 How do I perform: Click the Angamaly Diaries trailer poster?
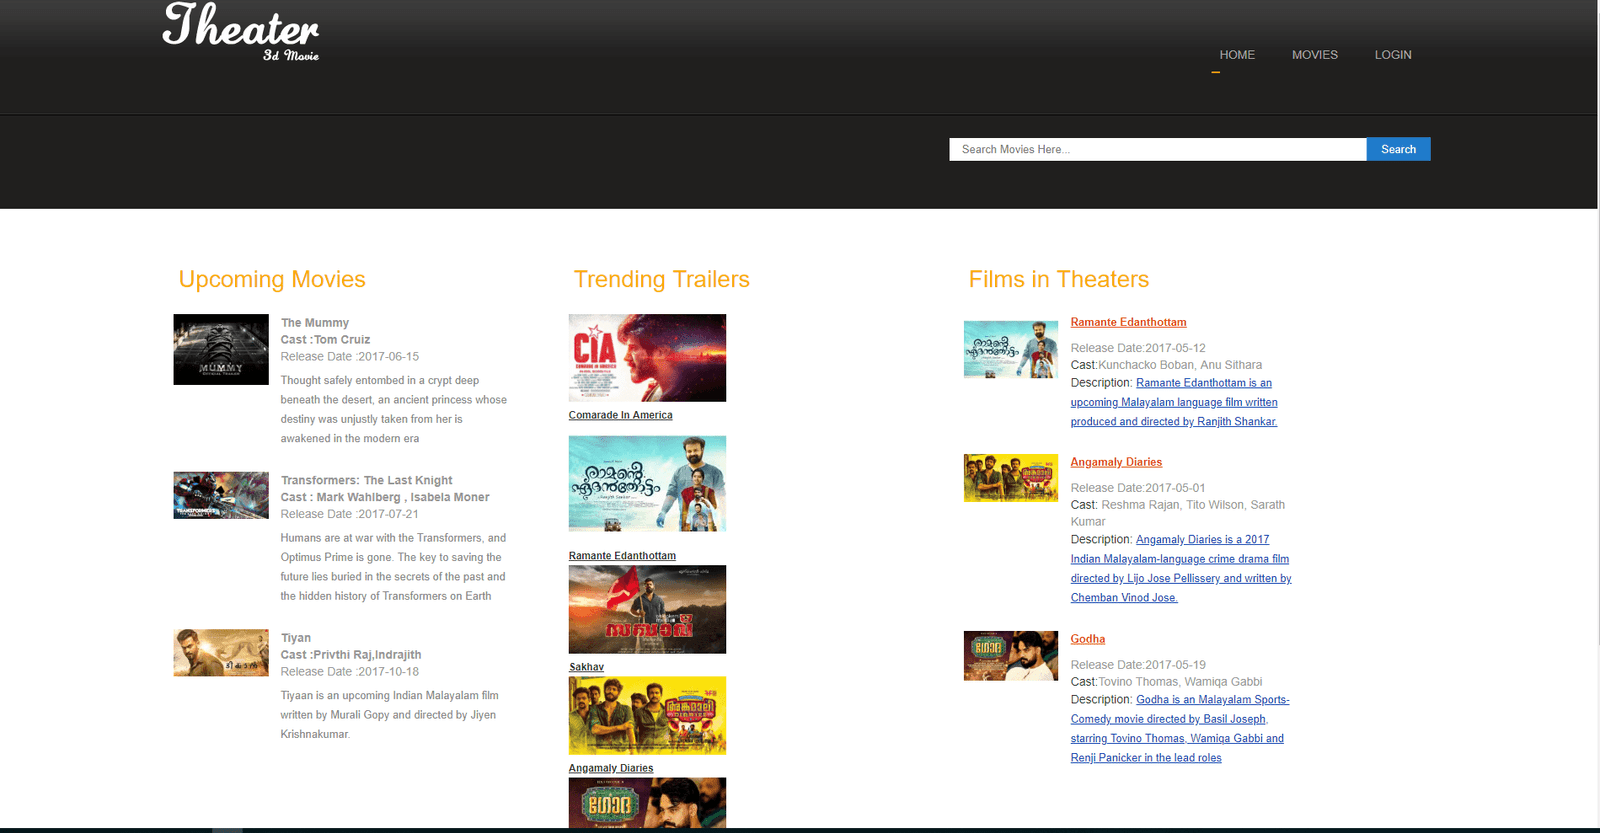tap(647, 715)
